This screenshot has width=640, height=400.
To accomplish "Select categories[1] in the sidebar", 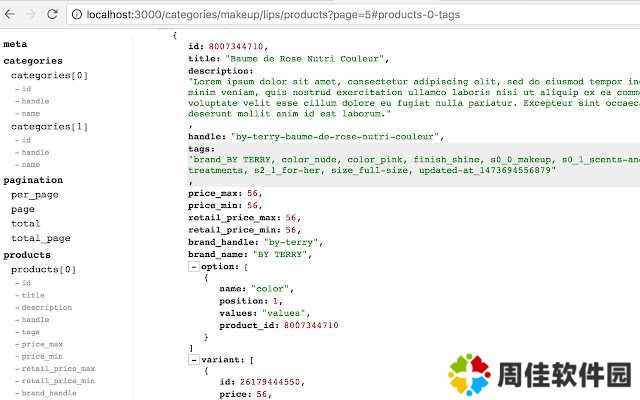I will 49,127.
